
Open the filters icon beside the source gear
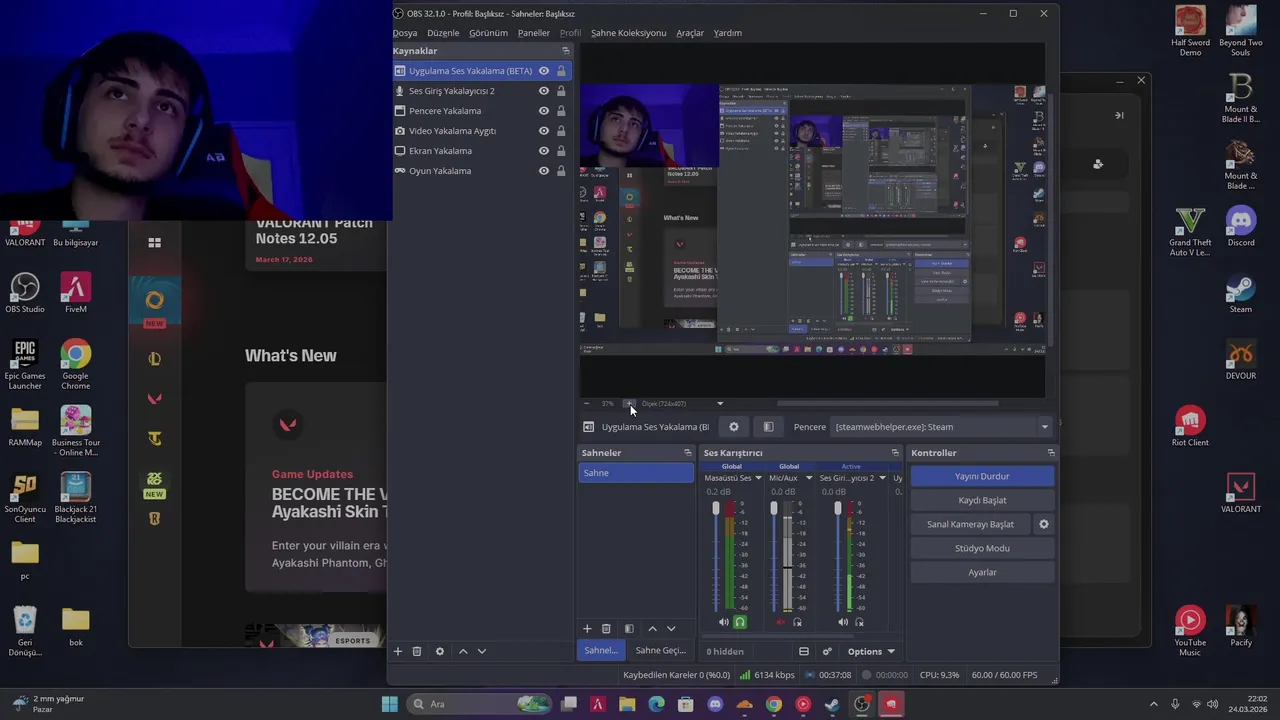[x=768, y=427]
